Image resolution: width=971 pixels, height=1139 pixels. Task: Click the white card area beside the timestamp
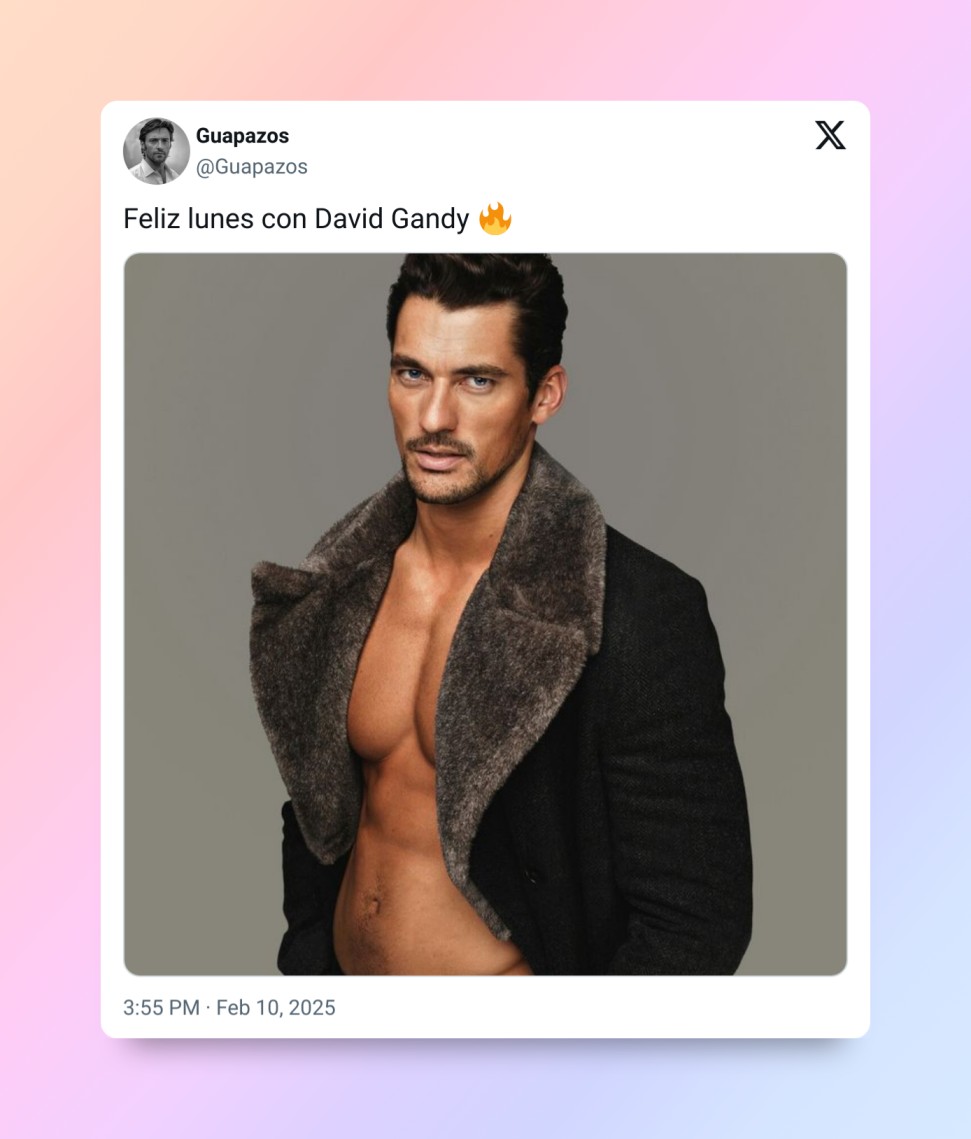tap(596, 1008)
